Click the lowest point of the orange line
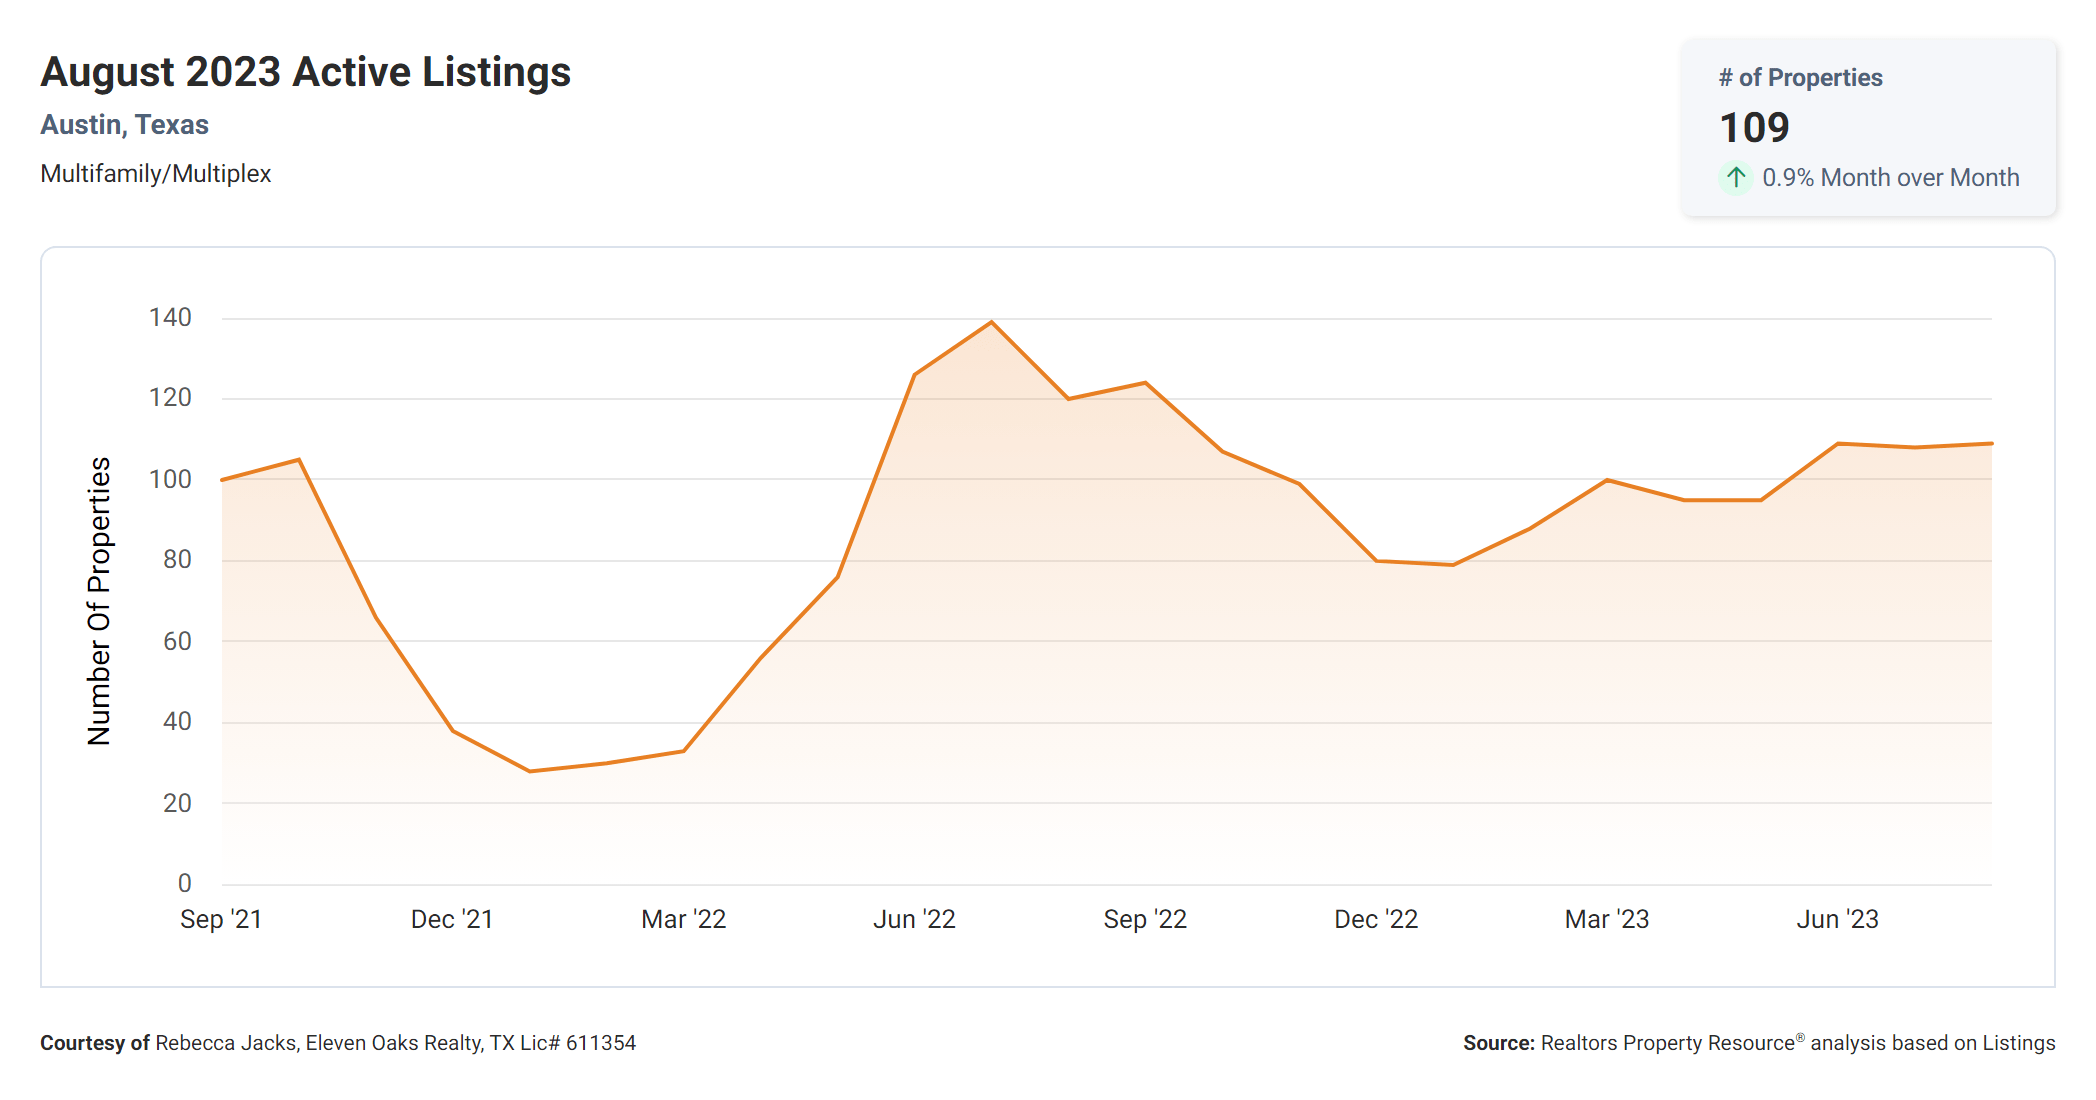The width and height of the screenshot is (2096, 1100). (530, 771)
